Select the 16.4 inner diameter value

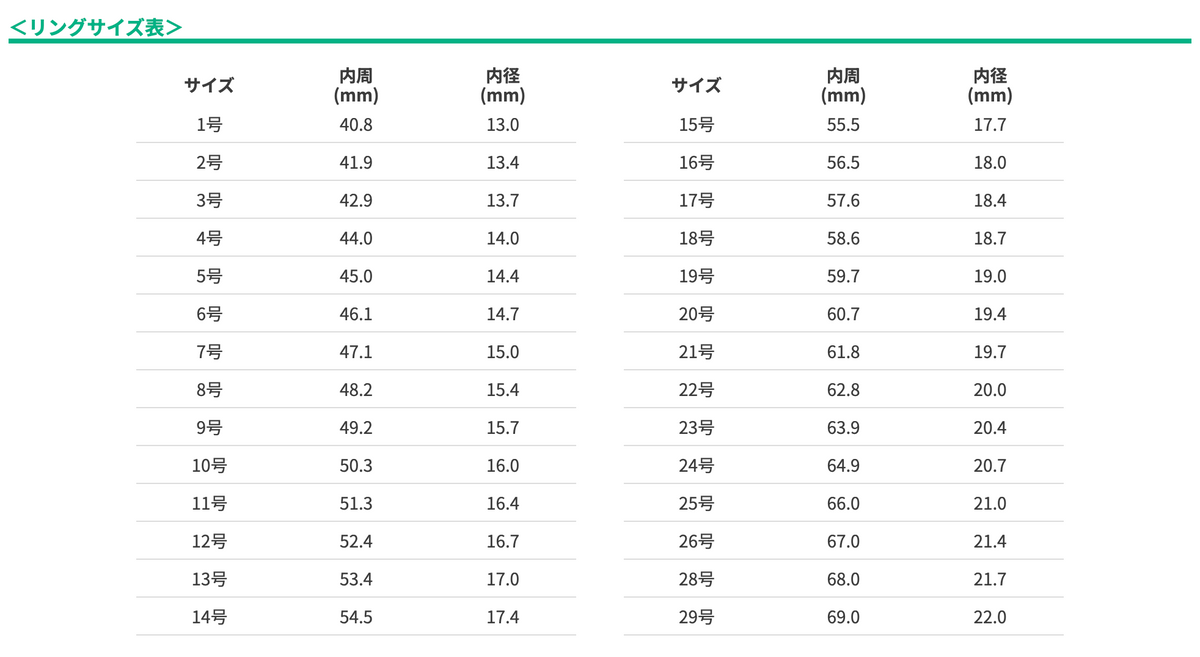coord(503,504)
